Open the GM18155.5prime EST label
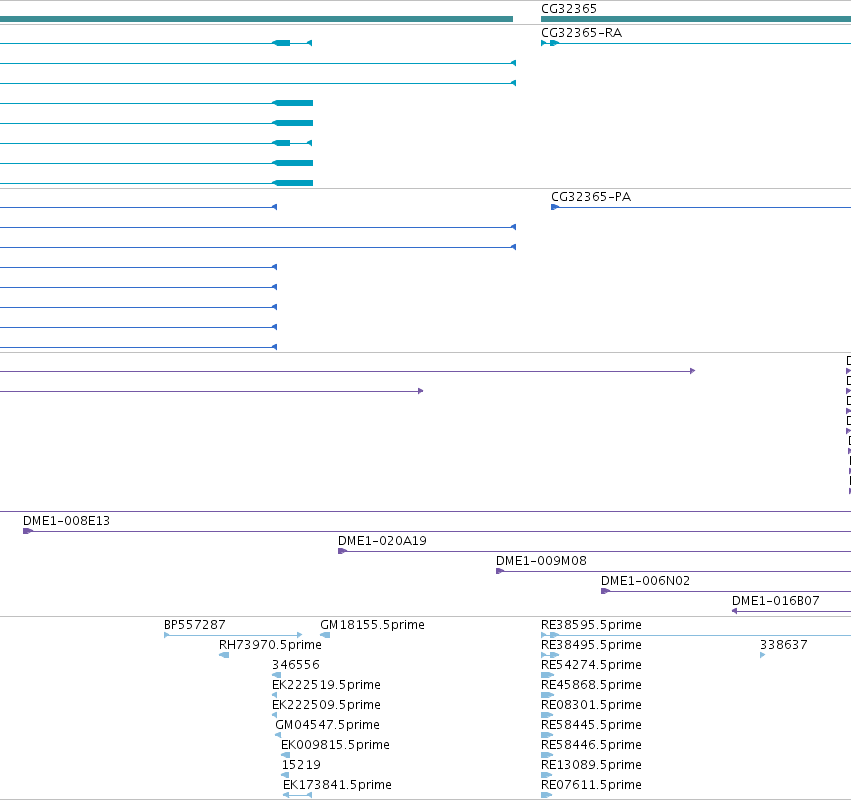This screenshot has width=851, height=800. [x=372, y=625]
